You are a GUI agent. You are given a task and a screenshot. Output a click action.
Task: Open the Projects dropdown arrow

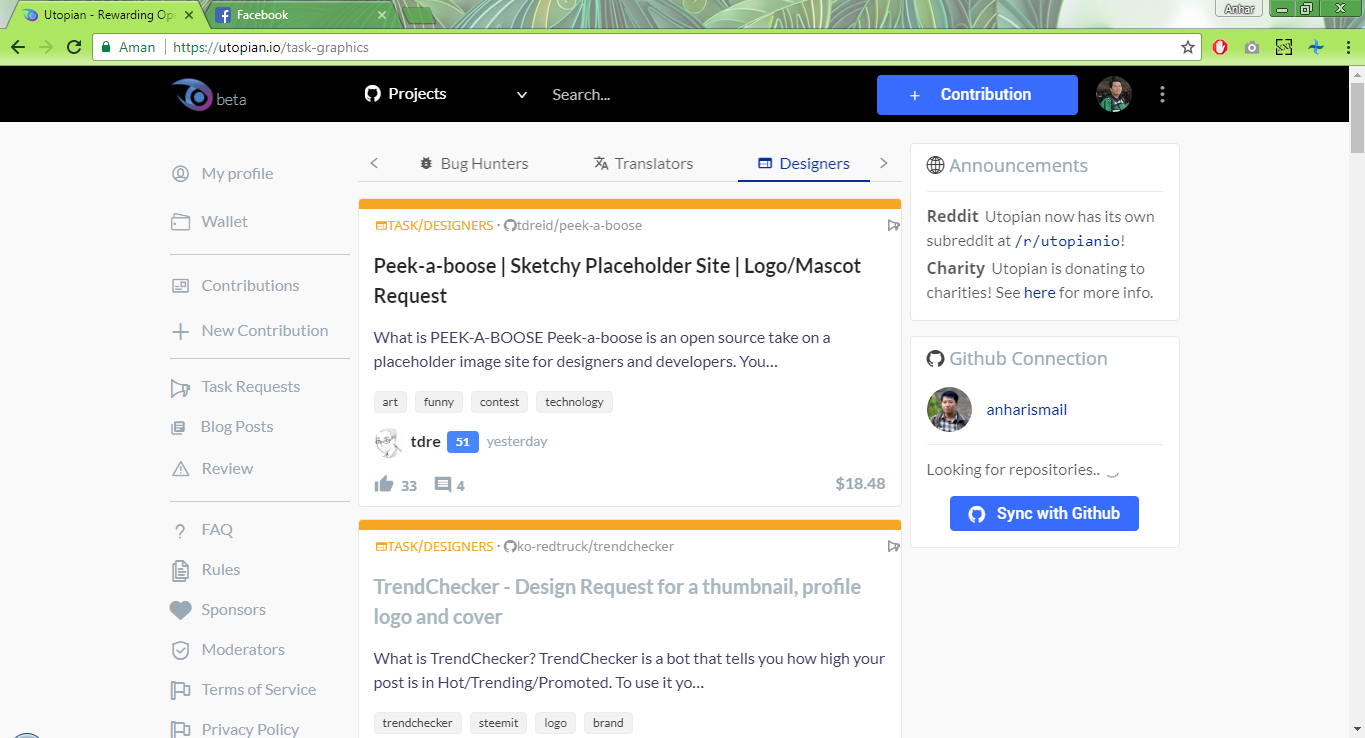tap(521, 95)
